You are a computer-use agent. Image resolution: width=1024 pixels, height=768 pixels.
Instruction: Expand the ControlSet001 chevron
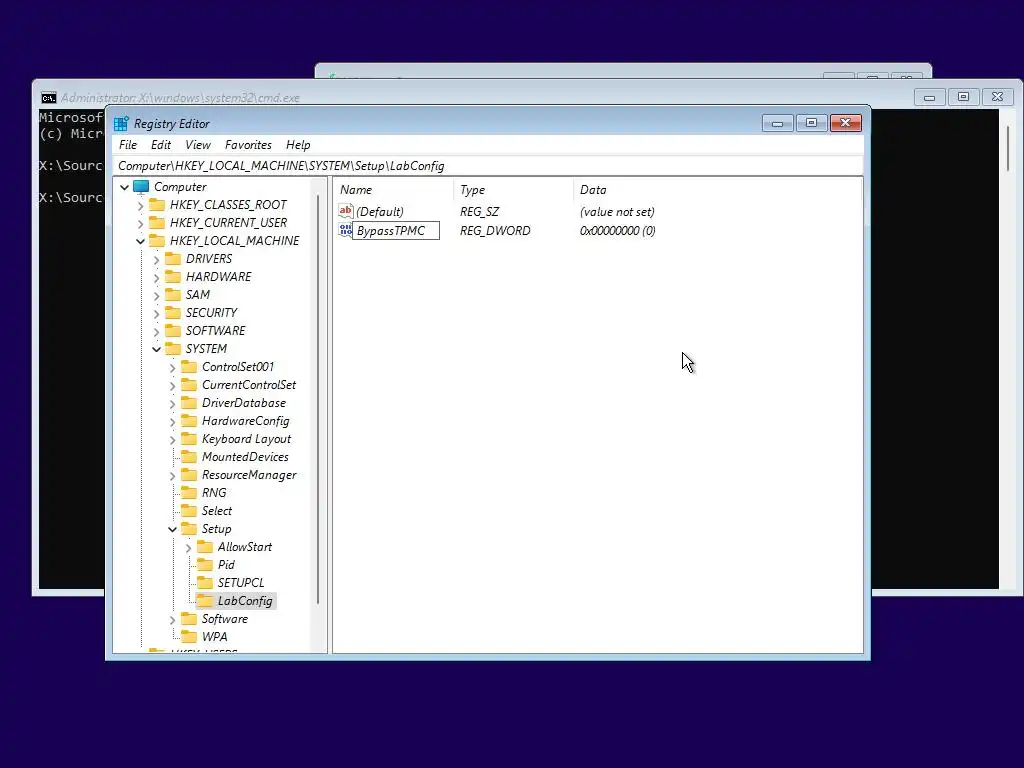(172, 368)
